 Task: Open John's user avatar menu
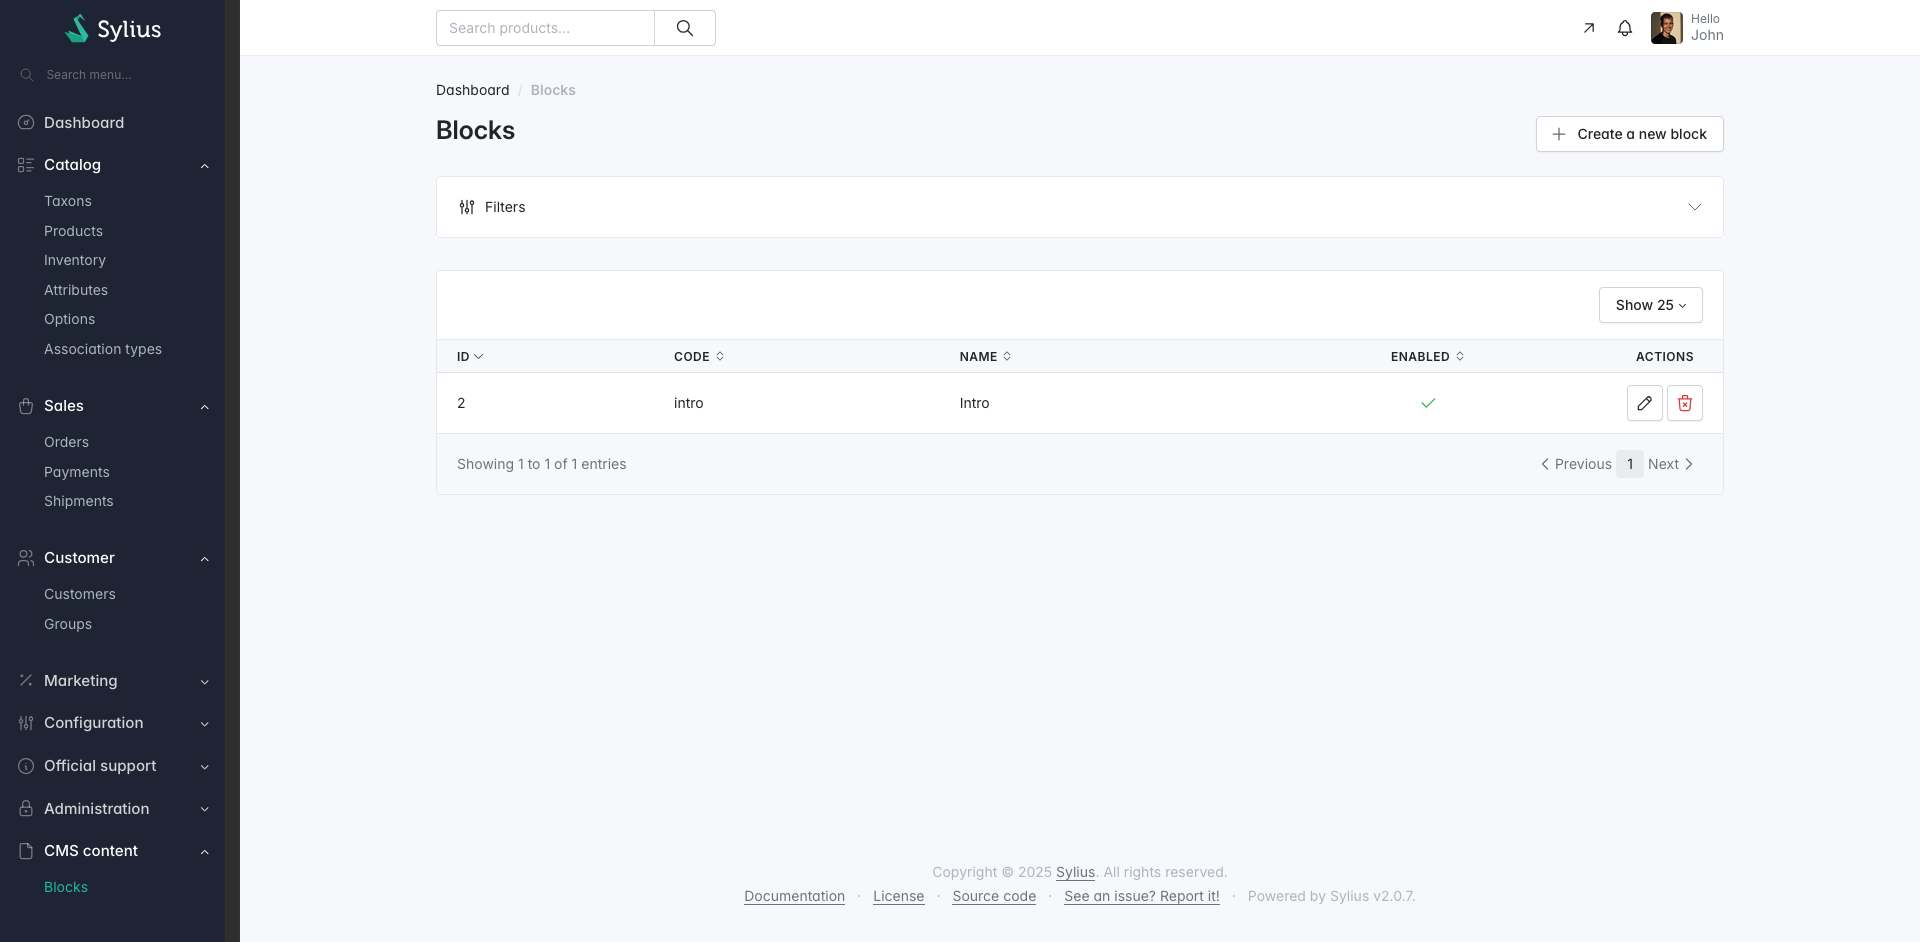pyautogui.click(x=1666, y=28)
